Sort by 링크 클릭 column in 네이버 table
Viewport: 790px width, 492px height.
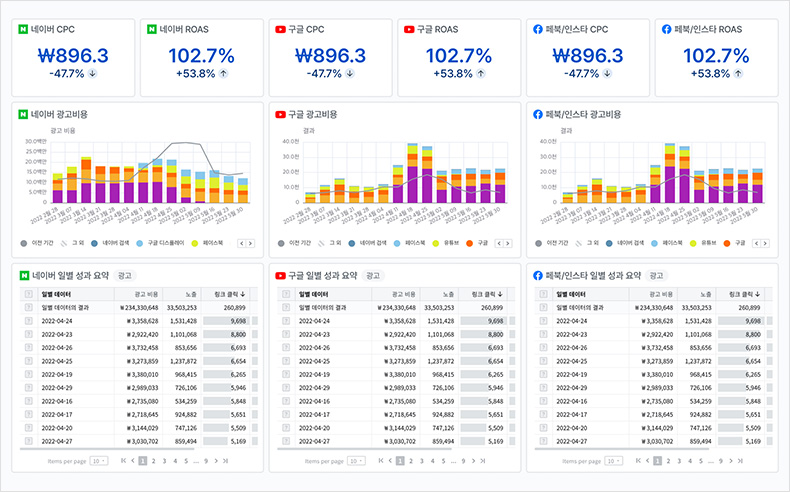pos(225,294)
